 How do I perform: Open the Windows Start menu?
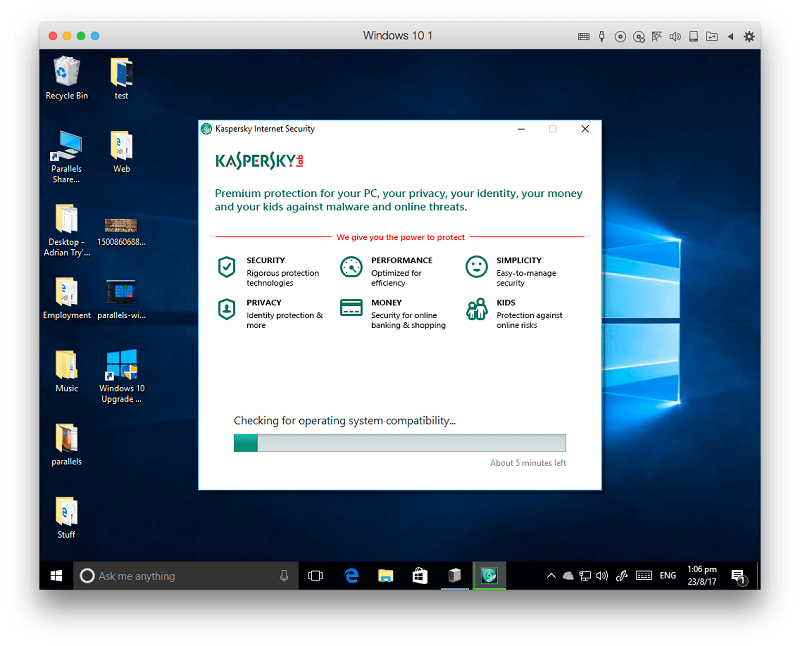pos(56,576)
